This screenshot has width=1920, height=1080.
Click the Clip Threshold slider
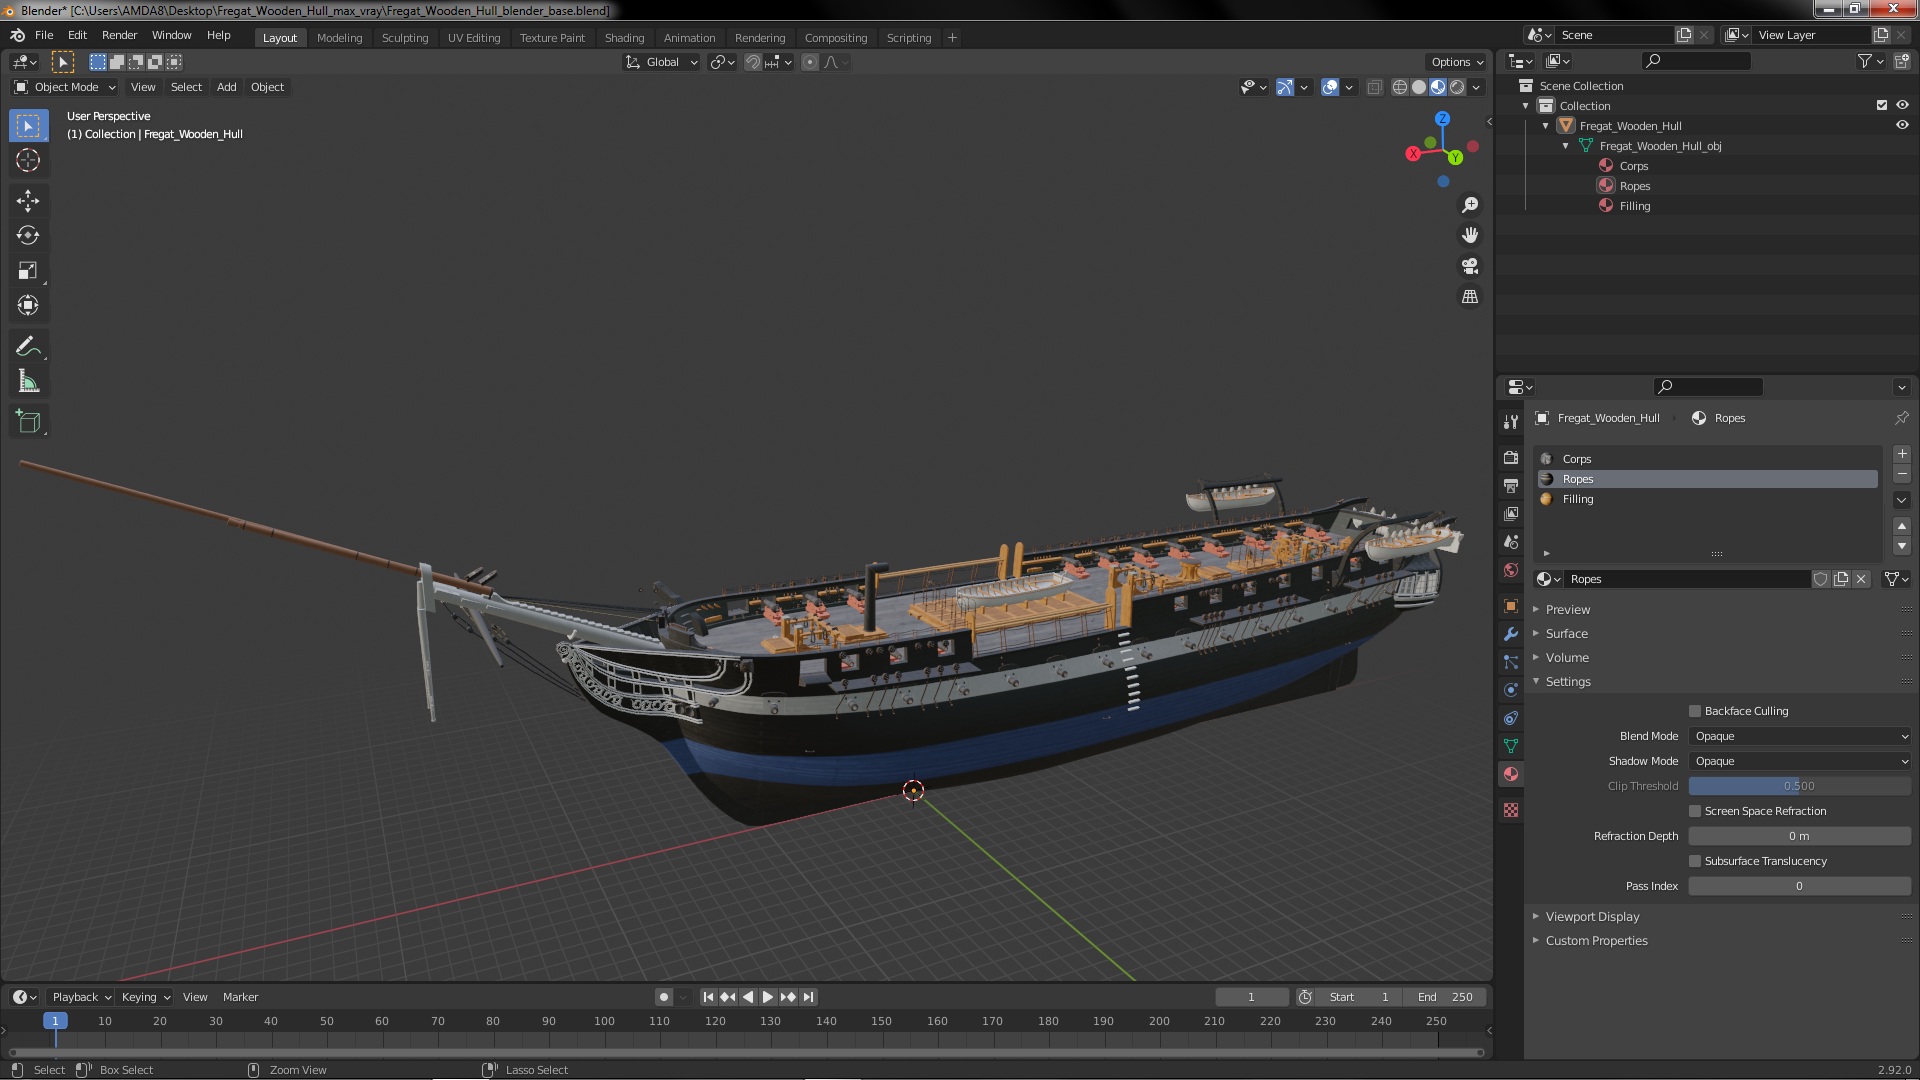click(1799, 786)
